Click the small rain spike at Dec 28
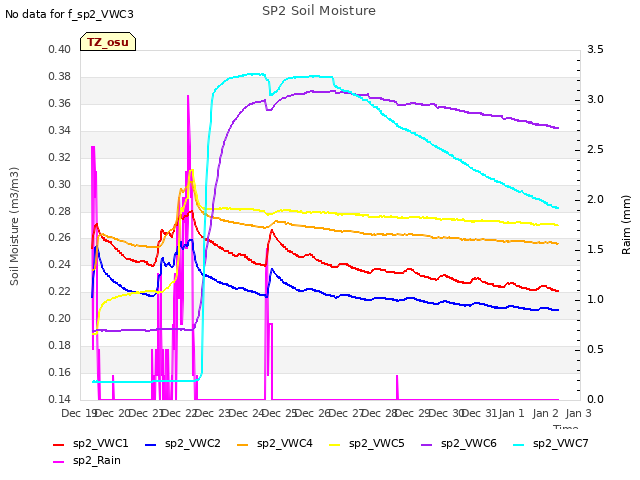 tap(397, 387)
